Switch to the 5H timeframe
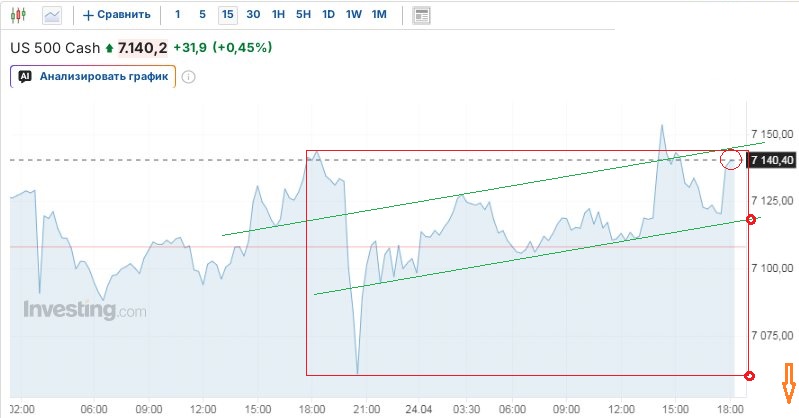 tap(303, 15)
